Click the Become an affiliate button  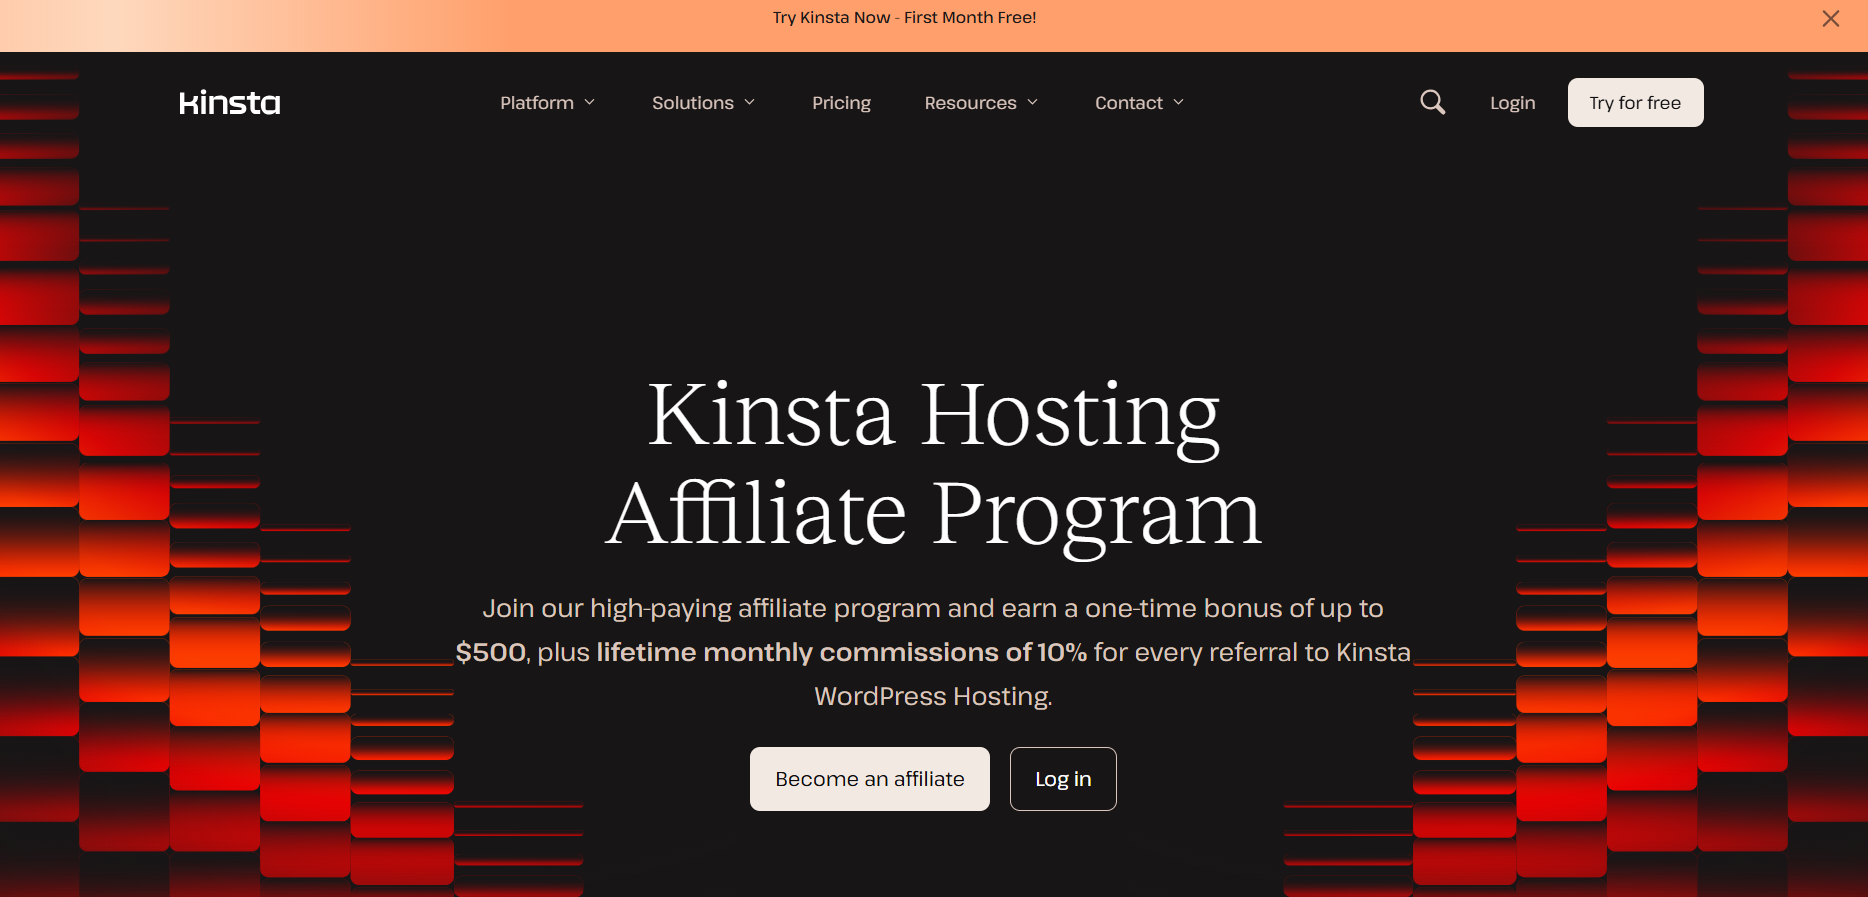[x=869, y=779]
